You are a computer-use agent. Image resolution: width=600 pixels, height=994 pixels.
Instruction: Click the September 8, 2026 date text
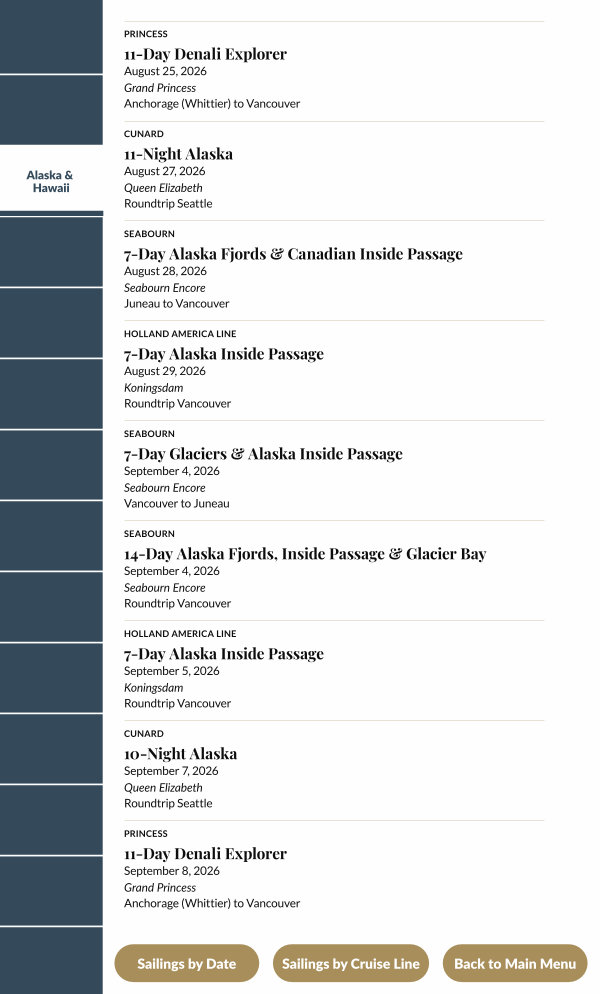pos(171,871)
